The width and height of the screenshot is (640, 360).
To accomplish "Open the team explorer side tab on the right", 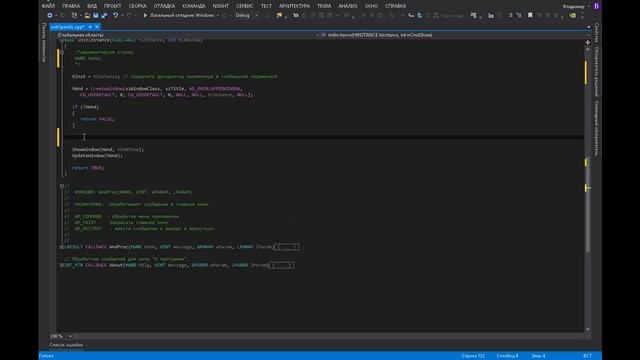I will [x=596, y=128].
